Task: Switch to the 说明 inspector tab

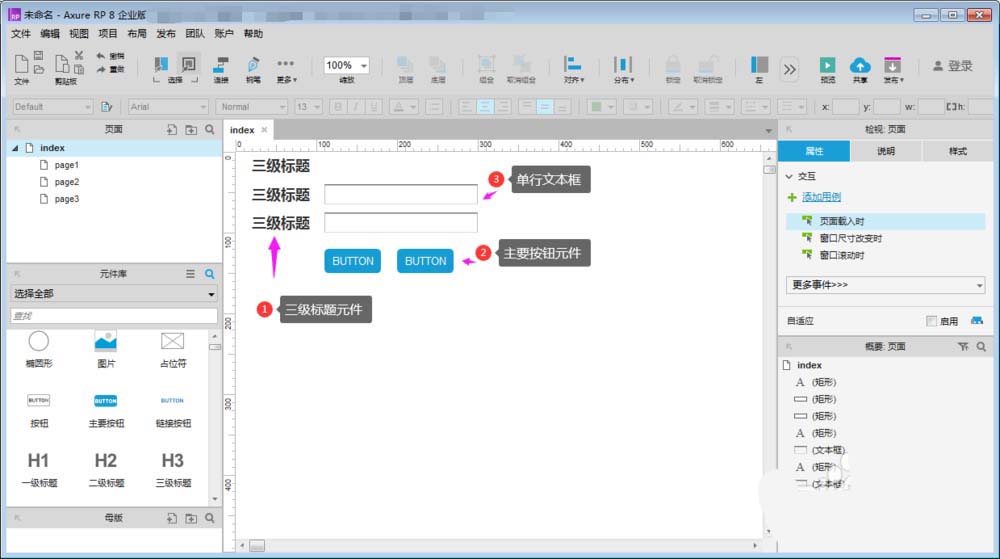Action: pos(885,151)
